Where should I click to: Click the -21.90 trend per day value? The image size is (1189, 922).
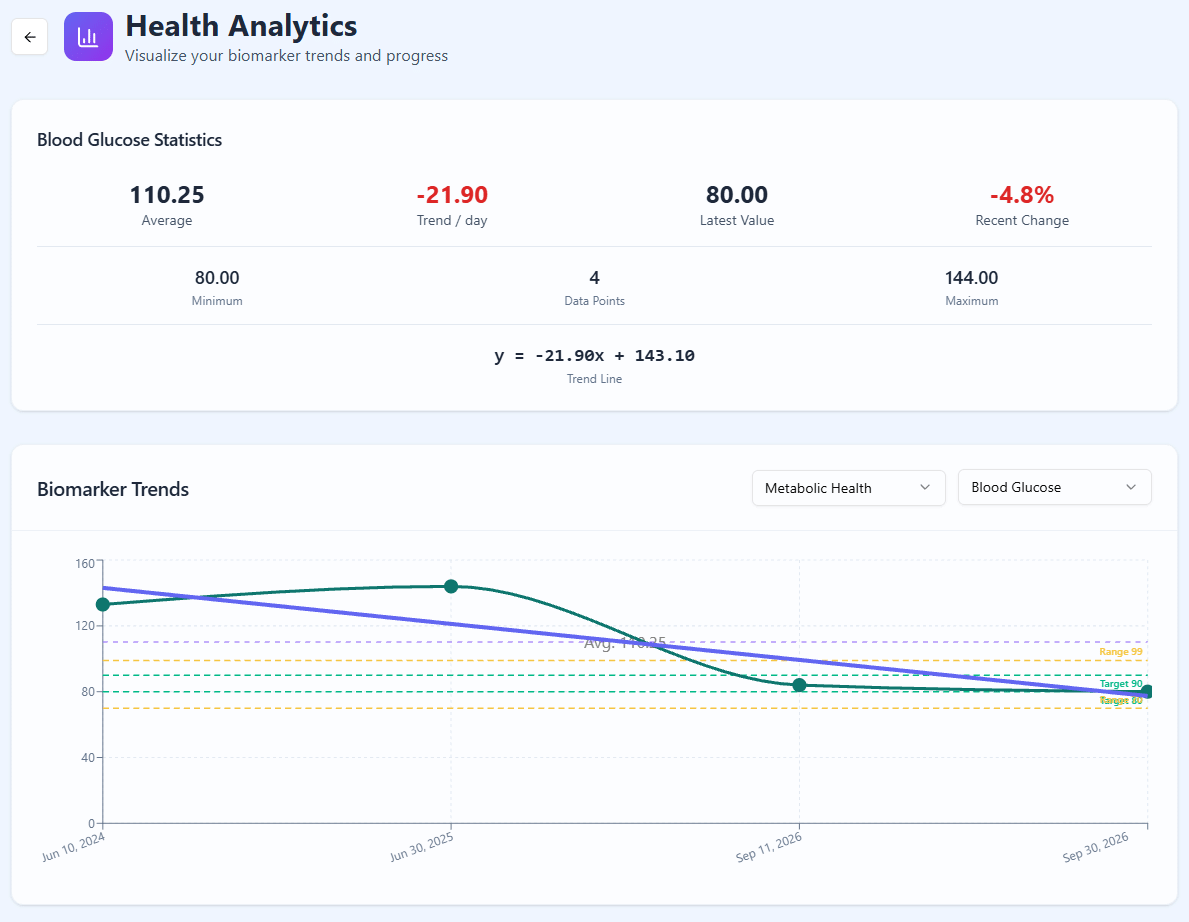pos(452,195)
